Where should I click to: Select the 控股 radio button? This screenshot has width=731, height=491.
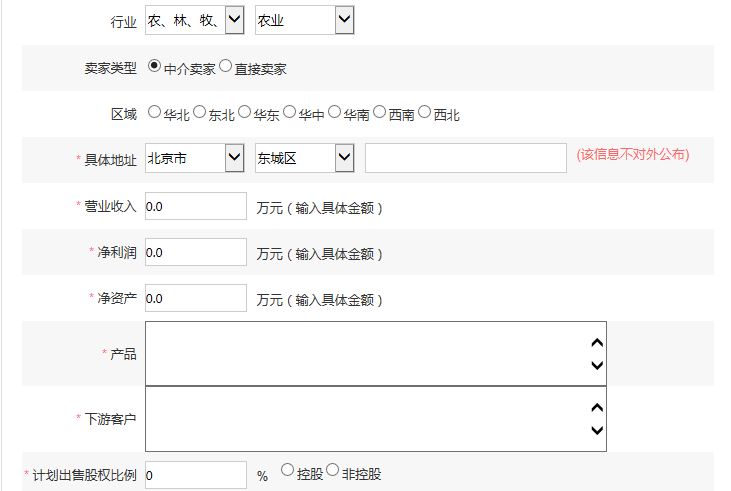click(x=287, y=470)
